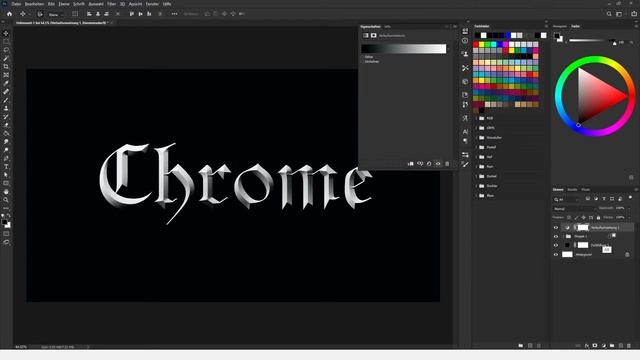Delete adjustment trash icon in Properties panel
Image resolution: width=640 pixels, height=360 pixels.
(x=447, y=164)
